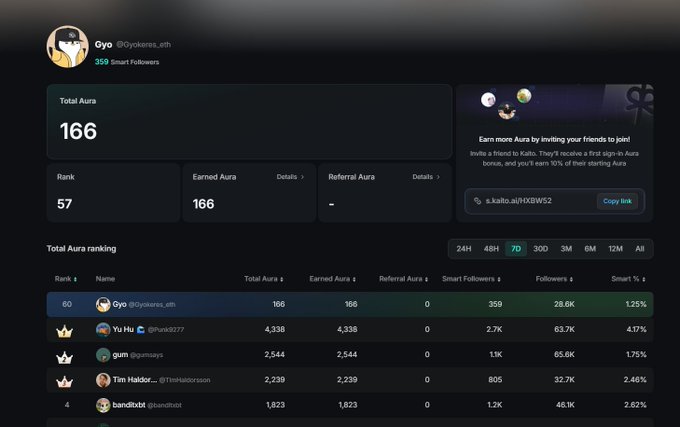Click Yu Hu's avatar in ranking
The height and width of the screenshot is (427, 680).
pyautogui.click(x=103, y=329)
